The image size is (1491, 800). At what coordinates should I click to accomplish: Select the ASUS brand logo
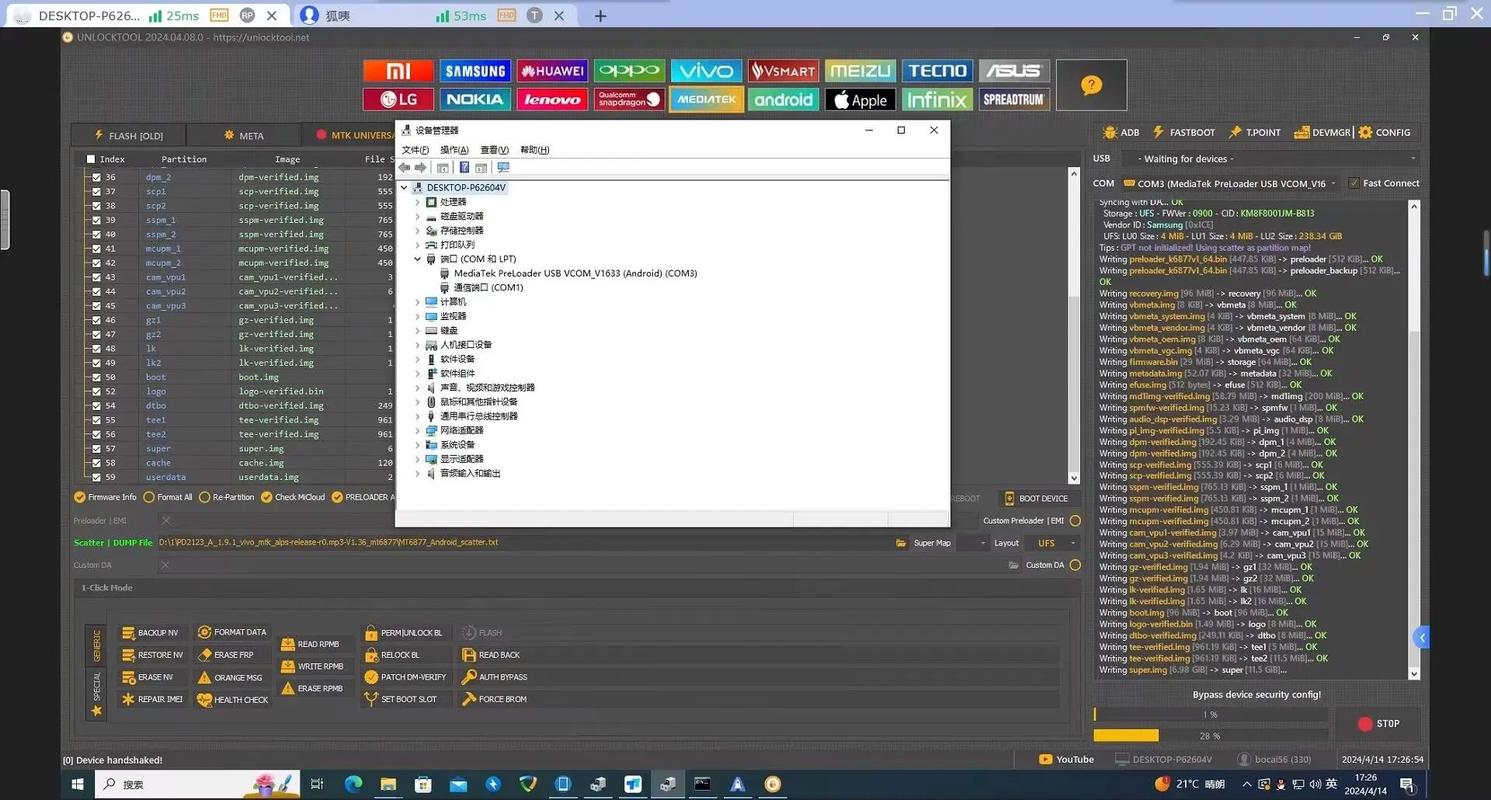tap(1014, 71)
